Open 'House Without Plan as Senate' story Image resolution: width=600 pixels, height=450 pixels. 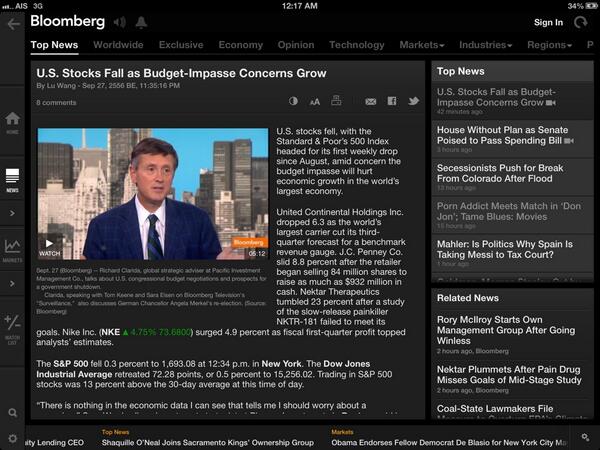[512, 139]
